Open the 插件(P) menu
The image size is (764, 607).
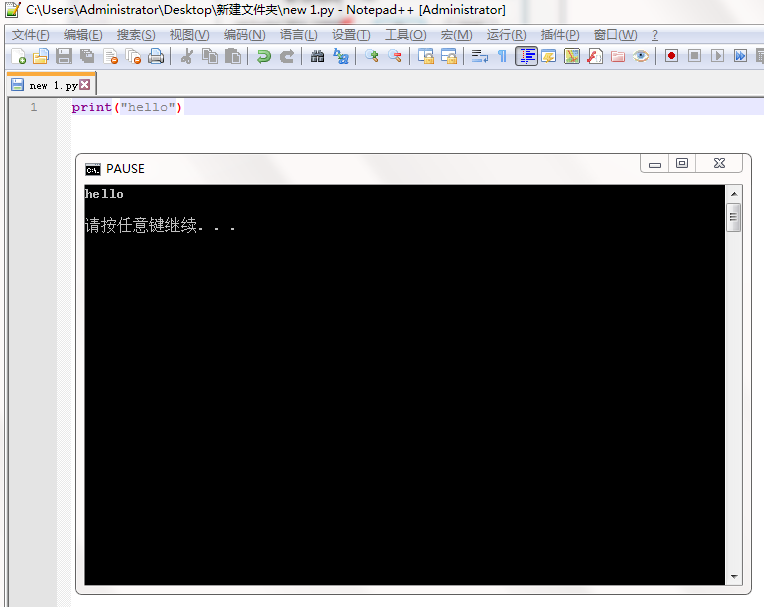tap(560, 35)
